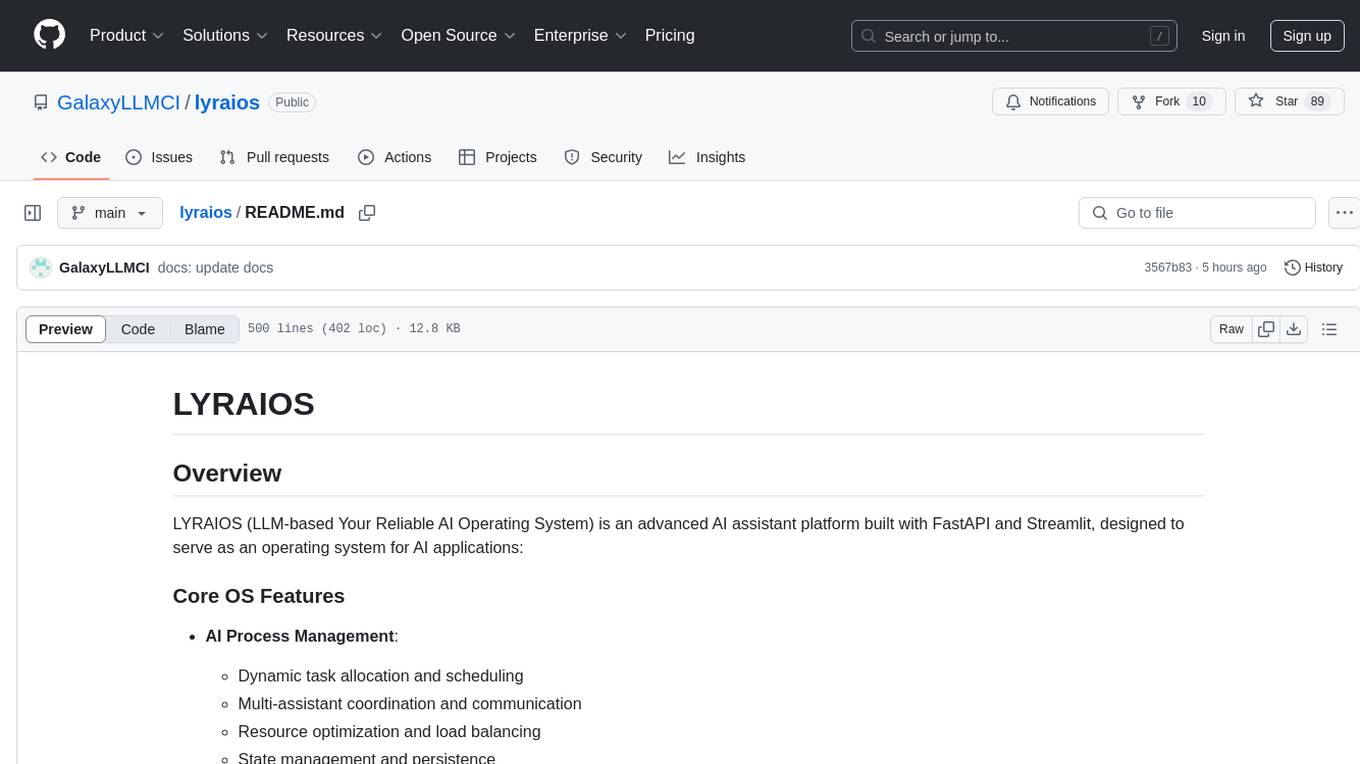
Task: Switch to the Code view
Action: pyautogui.click(x=138, y=329)
